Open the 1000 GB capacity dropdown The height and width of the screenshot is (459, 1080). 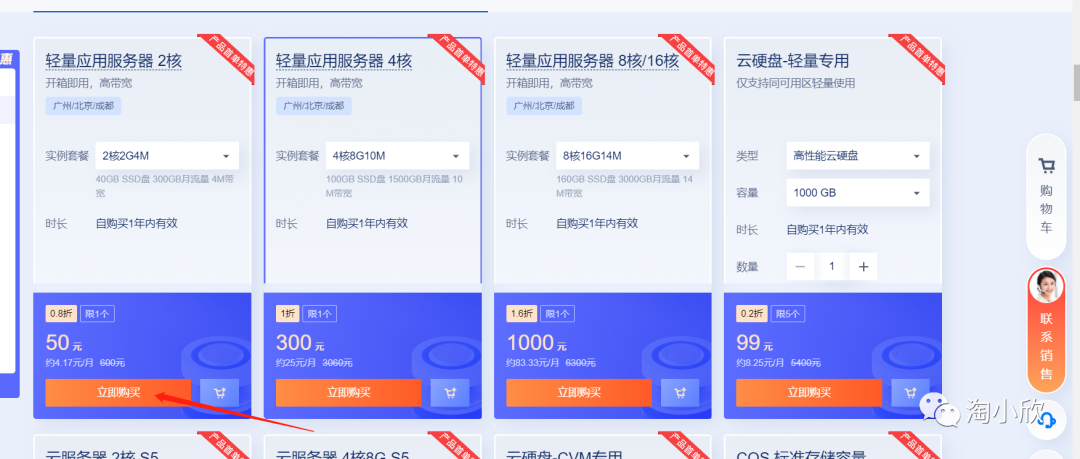click(x=858, y=192)
